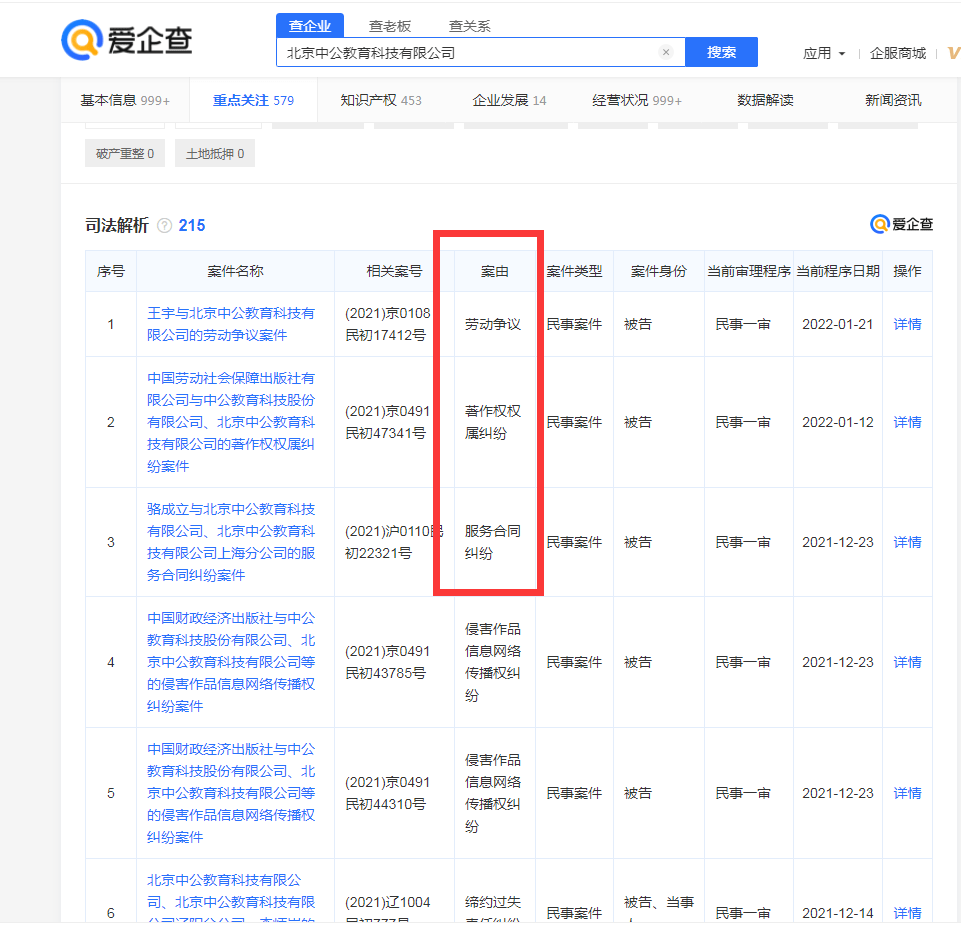Open case 王宇与北京中公教育科技有限公司的劳动争议案件
Viewport: 961px width, 929px height.
pyautogui.click(x=231, y=324)
